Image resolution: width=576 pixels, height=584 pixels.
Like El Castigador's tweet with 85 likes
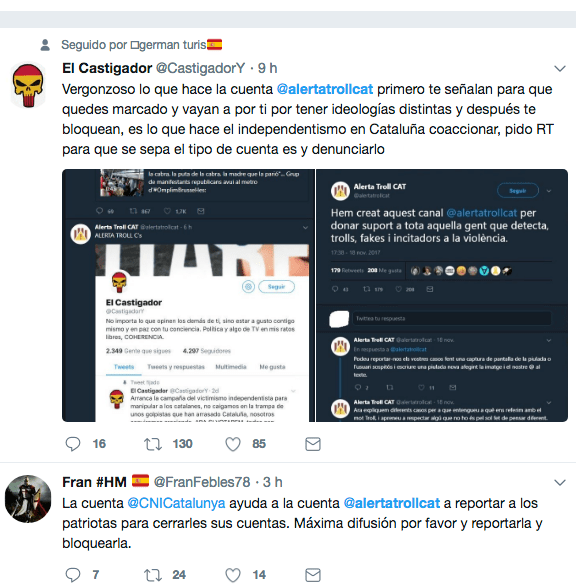point(233,444)
